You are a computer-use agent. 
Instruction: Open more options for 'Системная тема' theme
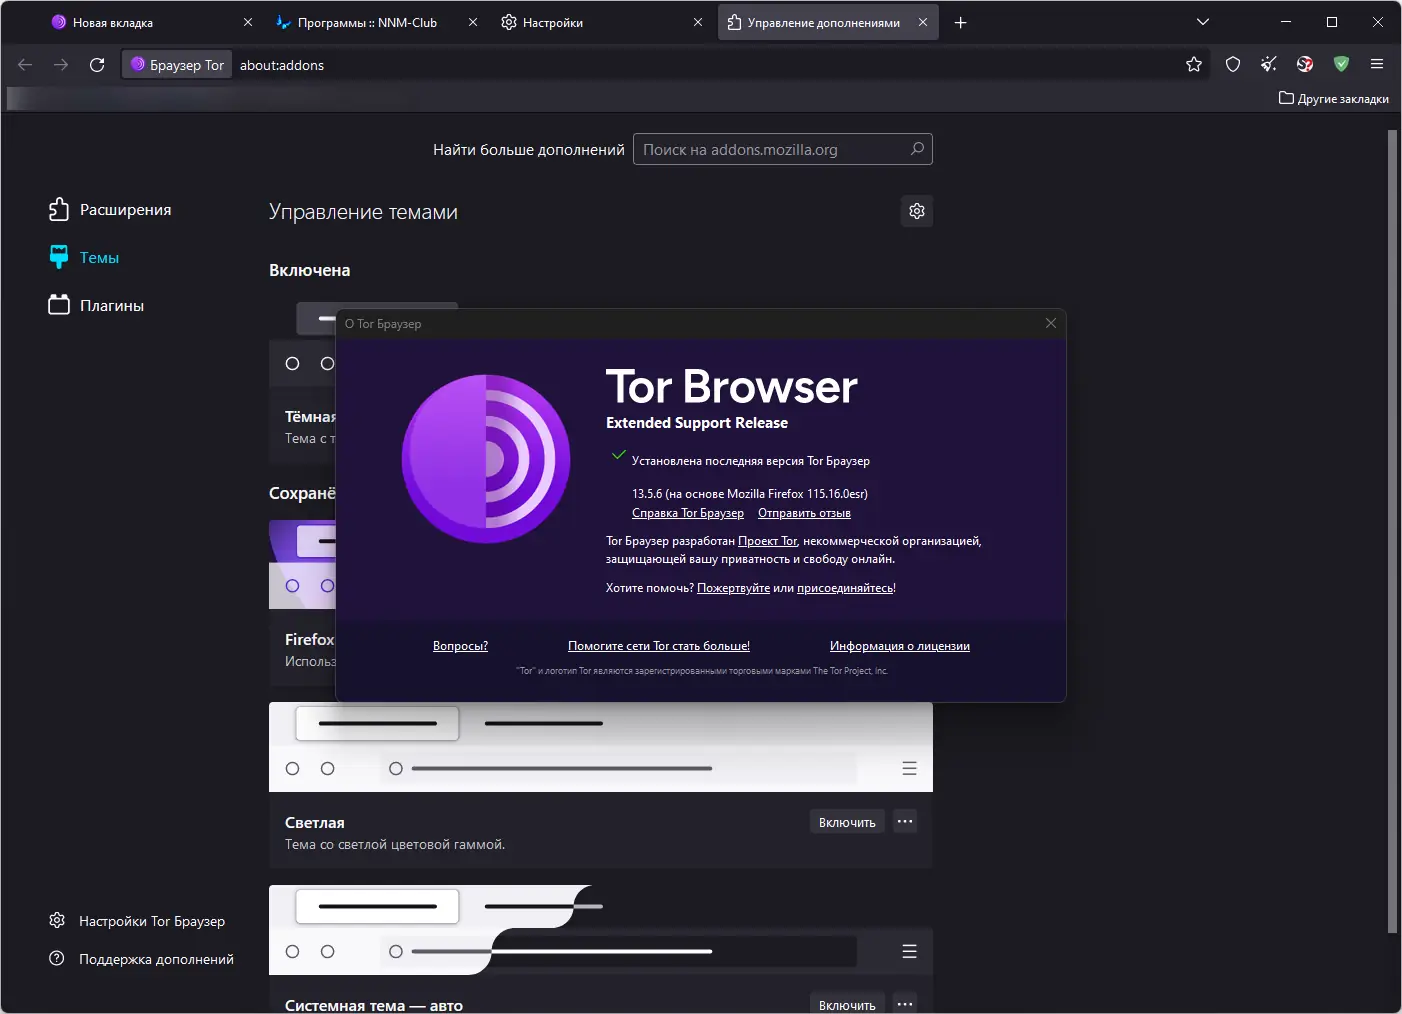(x=905, y=1004)
